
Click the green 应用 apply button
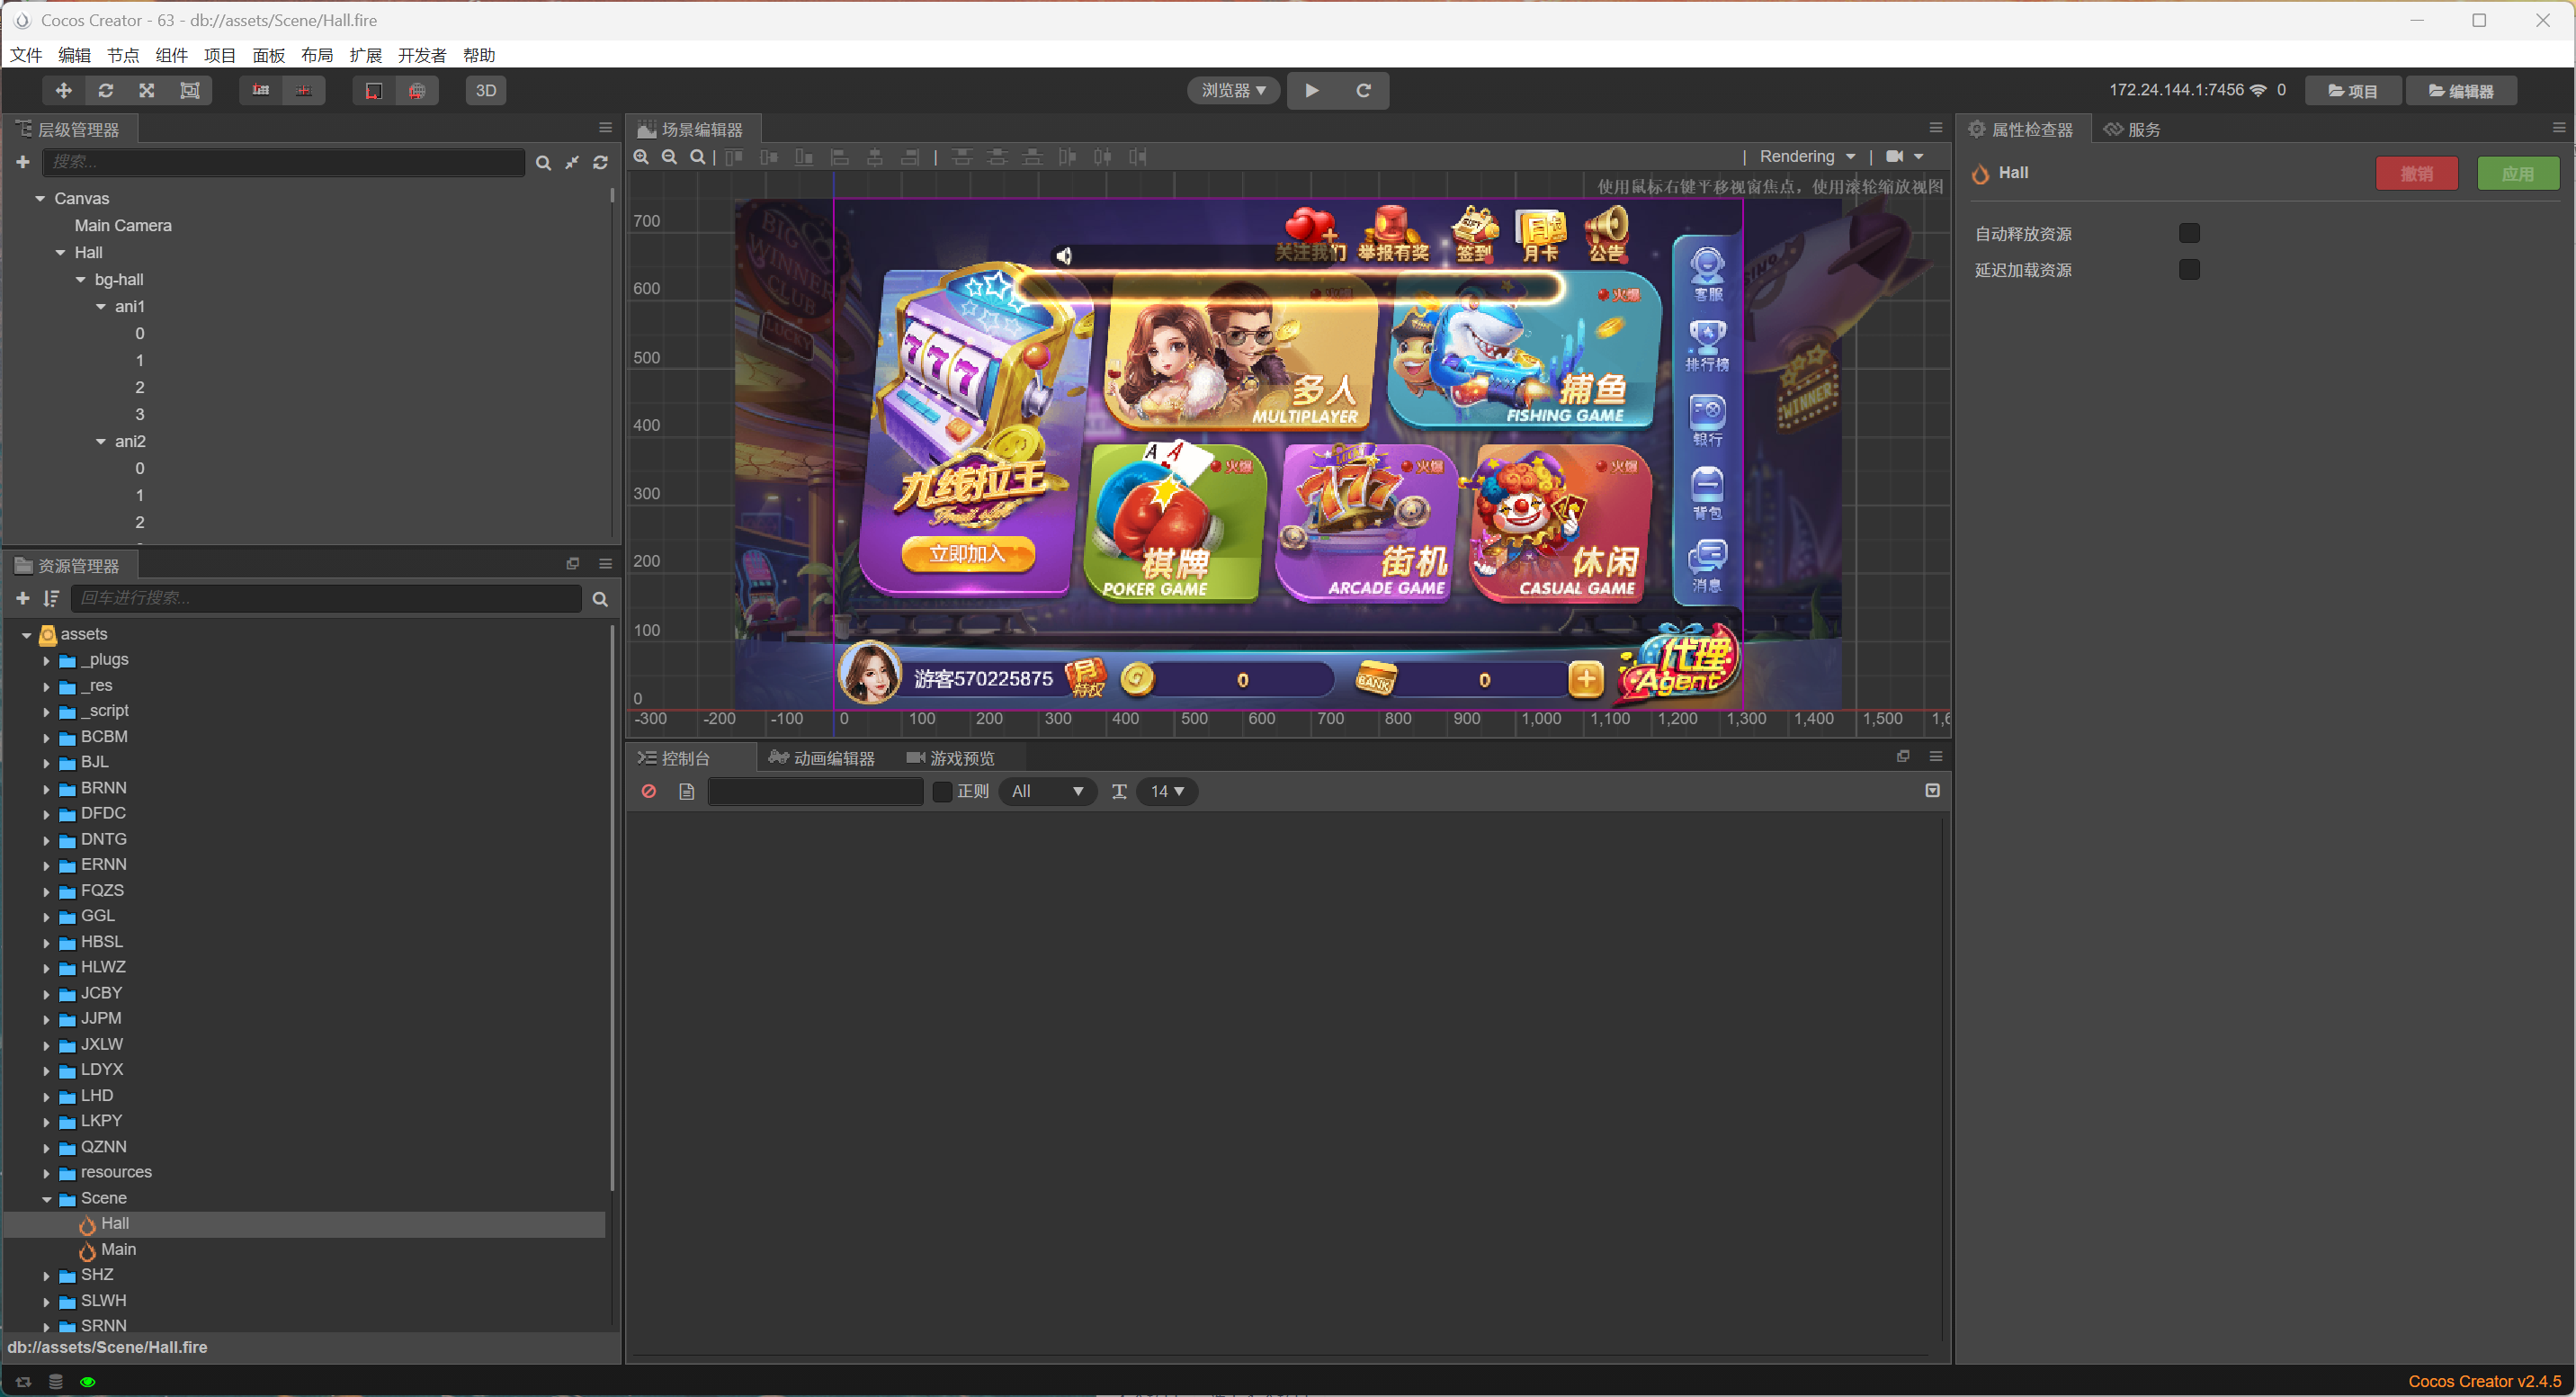[2517, 173]
